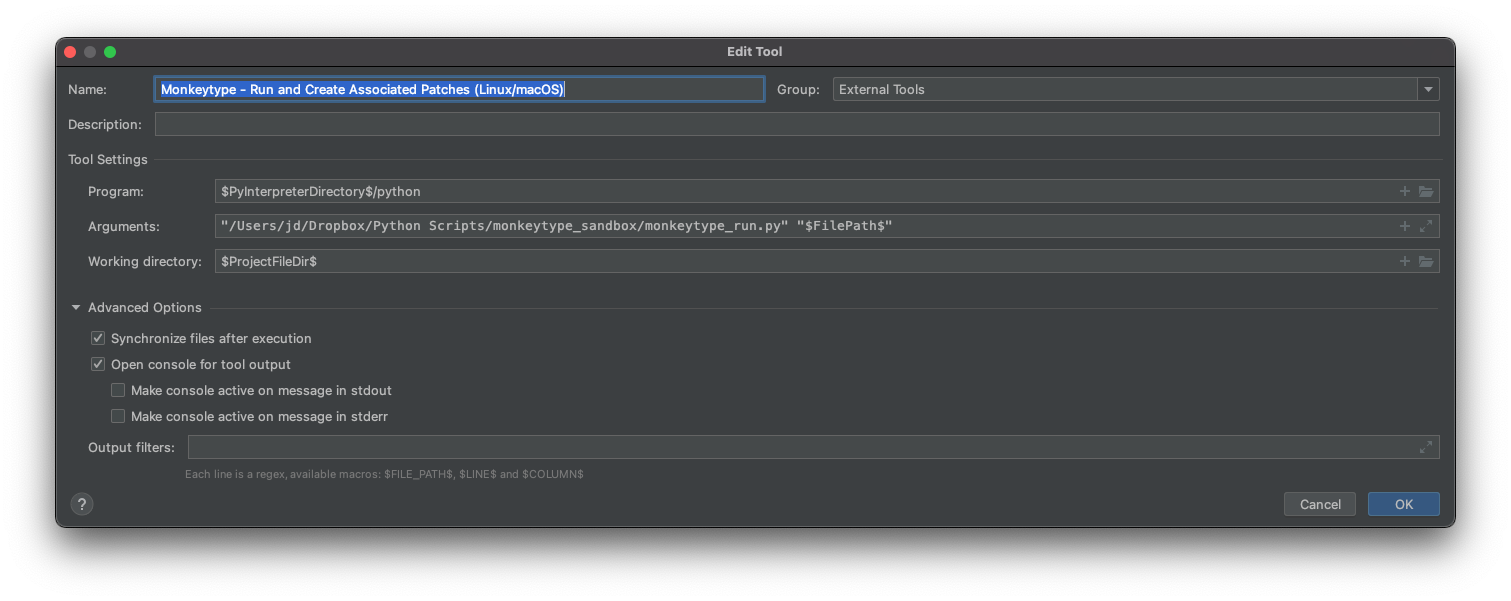
Task: Confirm with the OK button
Action: click(1404, 504)
